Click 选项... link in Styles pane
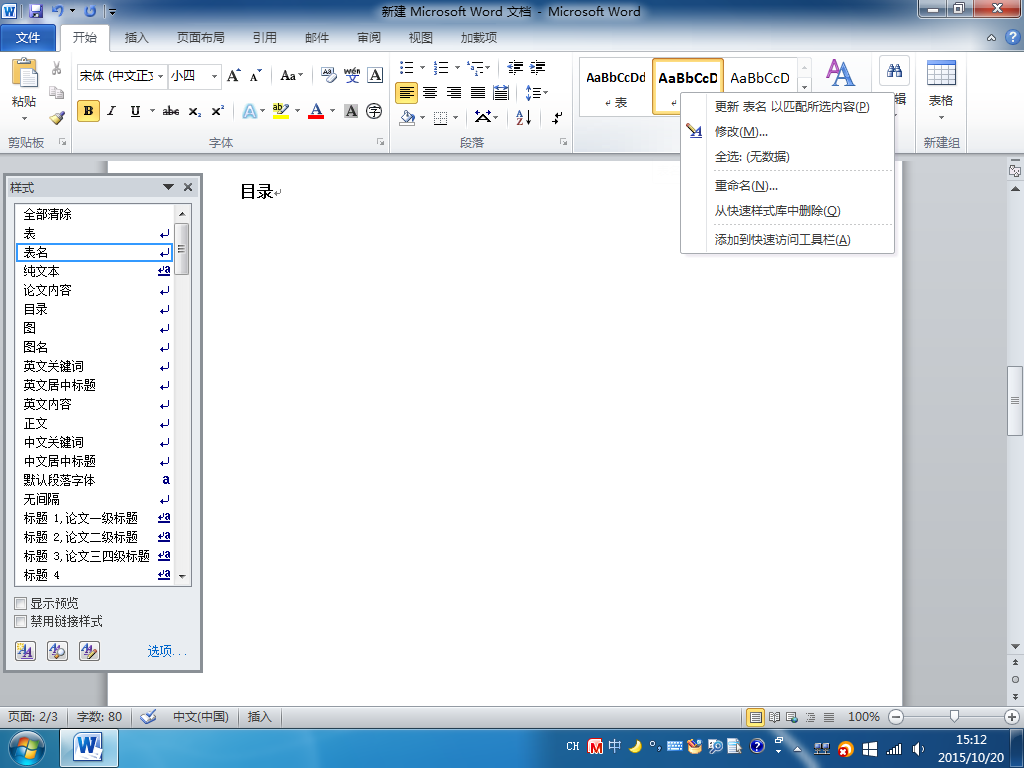 [x=167, y=651]
